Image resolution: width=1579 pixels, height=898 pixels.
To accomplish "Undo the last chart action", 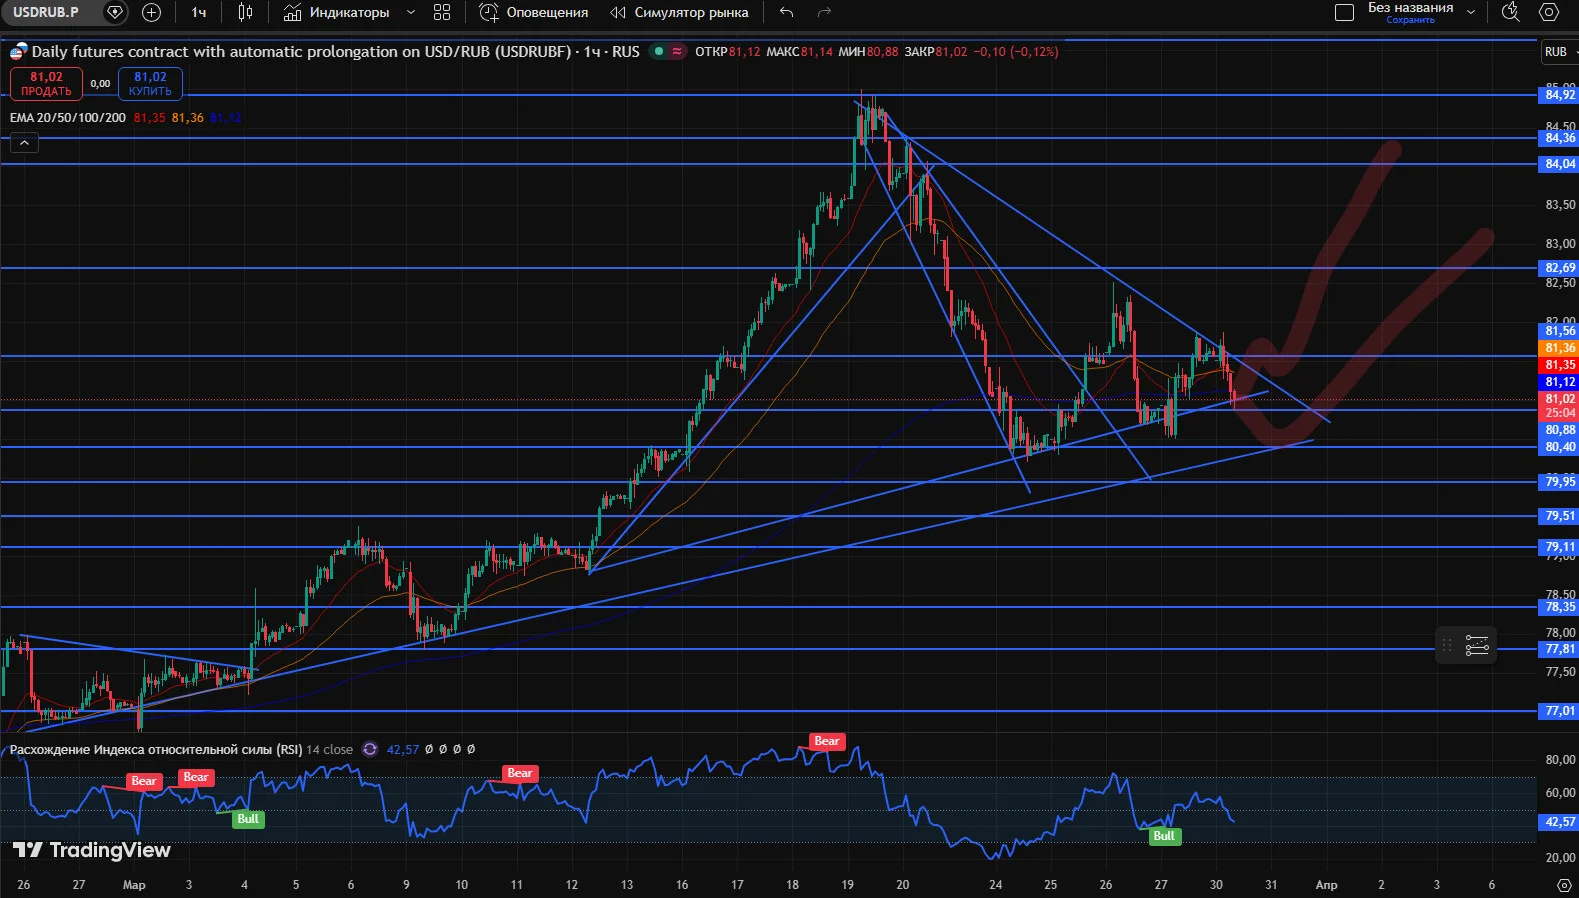I will click(x=787, y=12).
